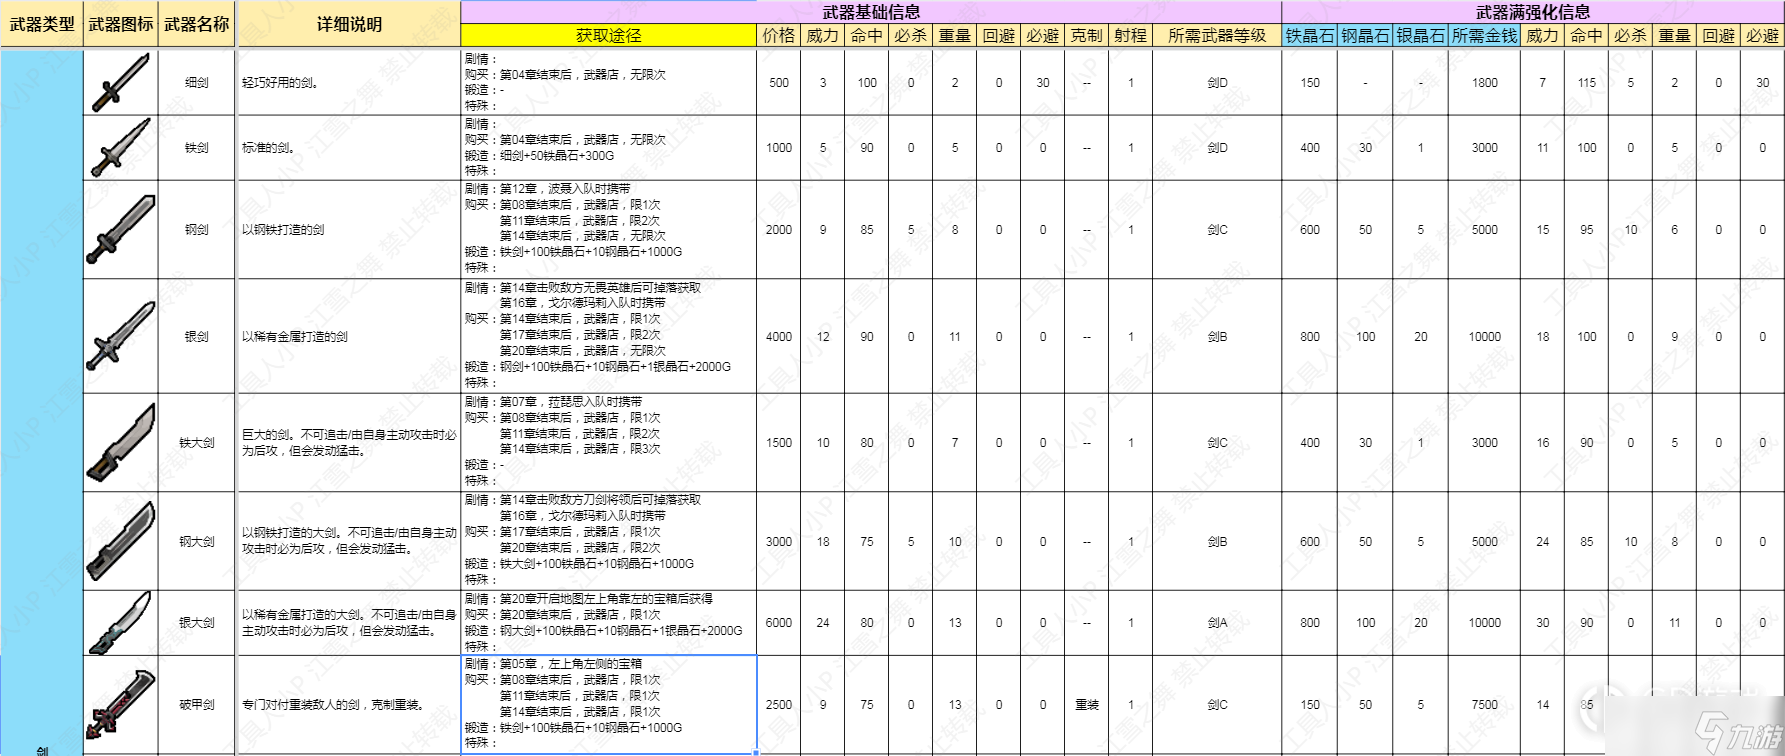Click the 武器图标 column header
The image size is (1785, 756).
121,24
